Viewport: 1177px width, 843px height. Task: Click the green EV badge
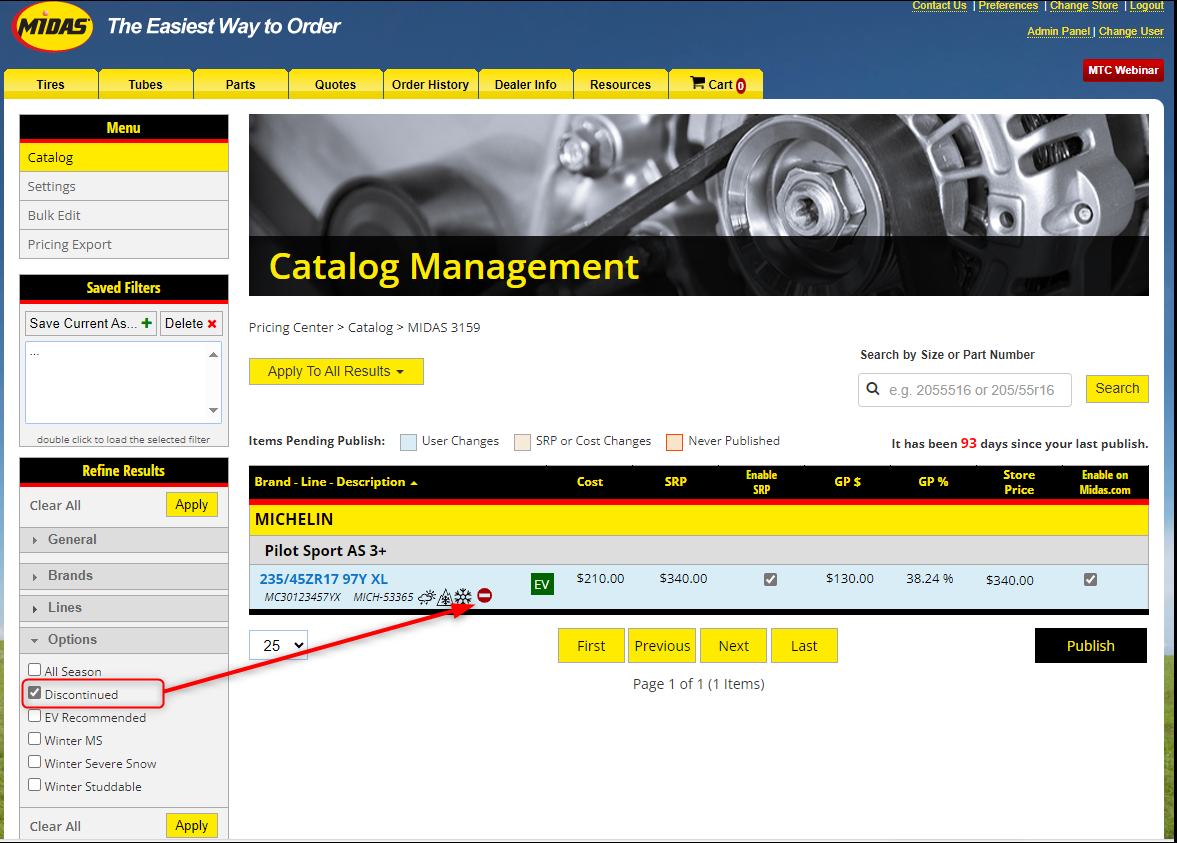[542, 584]
